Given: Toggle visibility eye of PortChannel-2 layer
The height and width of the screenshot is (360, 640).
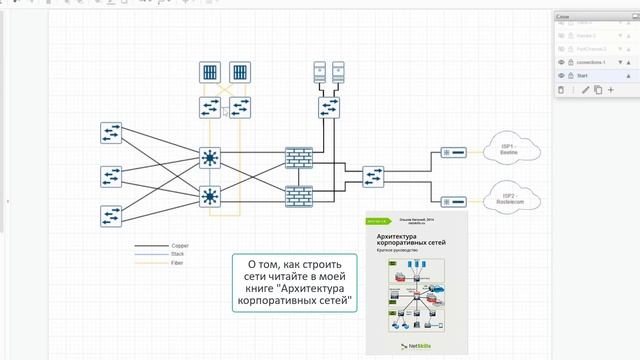Looking at the screenshot, I should [561, 49].
